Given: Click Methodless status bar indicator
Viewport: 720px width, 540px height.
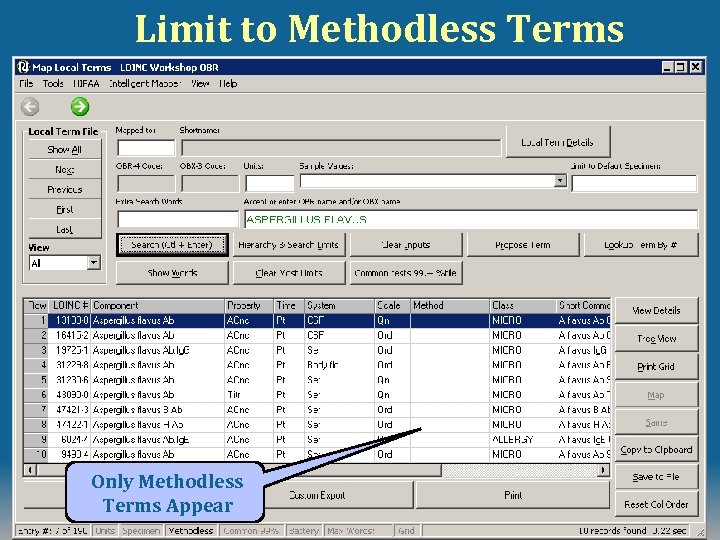Looking at the screenshot, I should [x=191, y=531].
